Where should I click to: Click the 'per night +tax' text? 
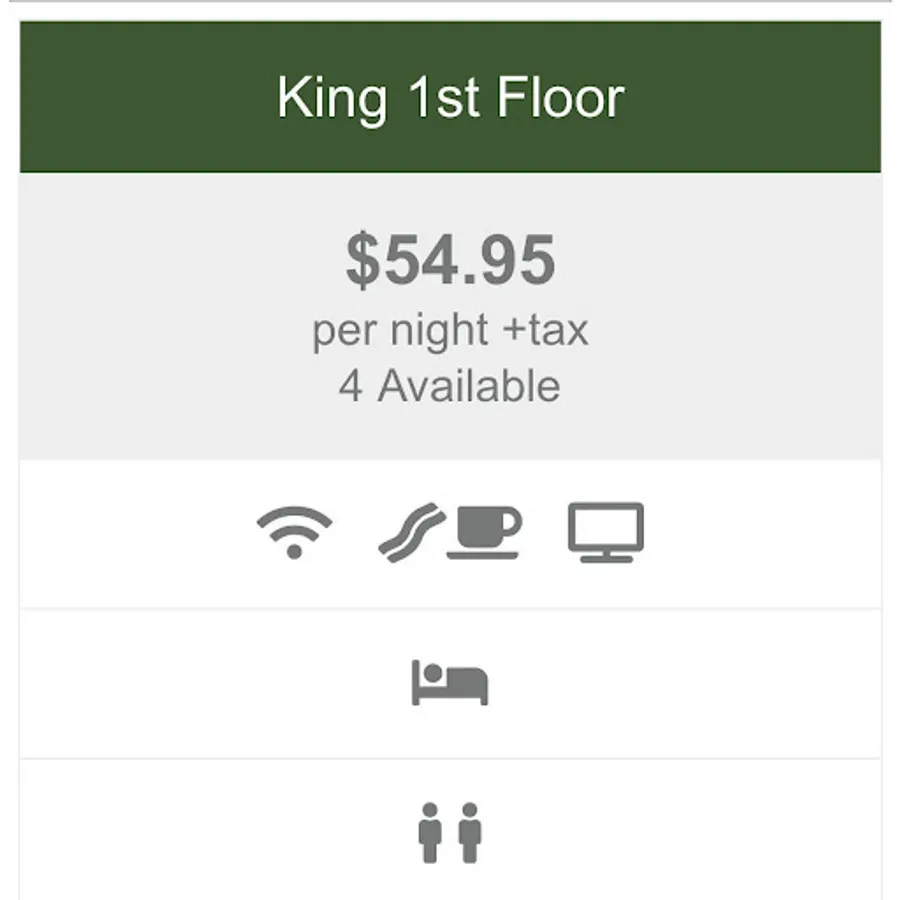451,331
